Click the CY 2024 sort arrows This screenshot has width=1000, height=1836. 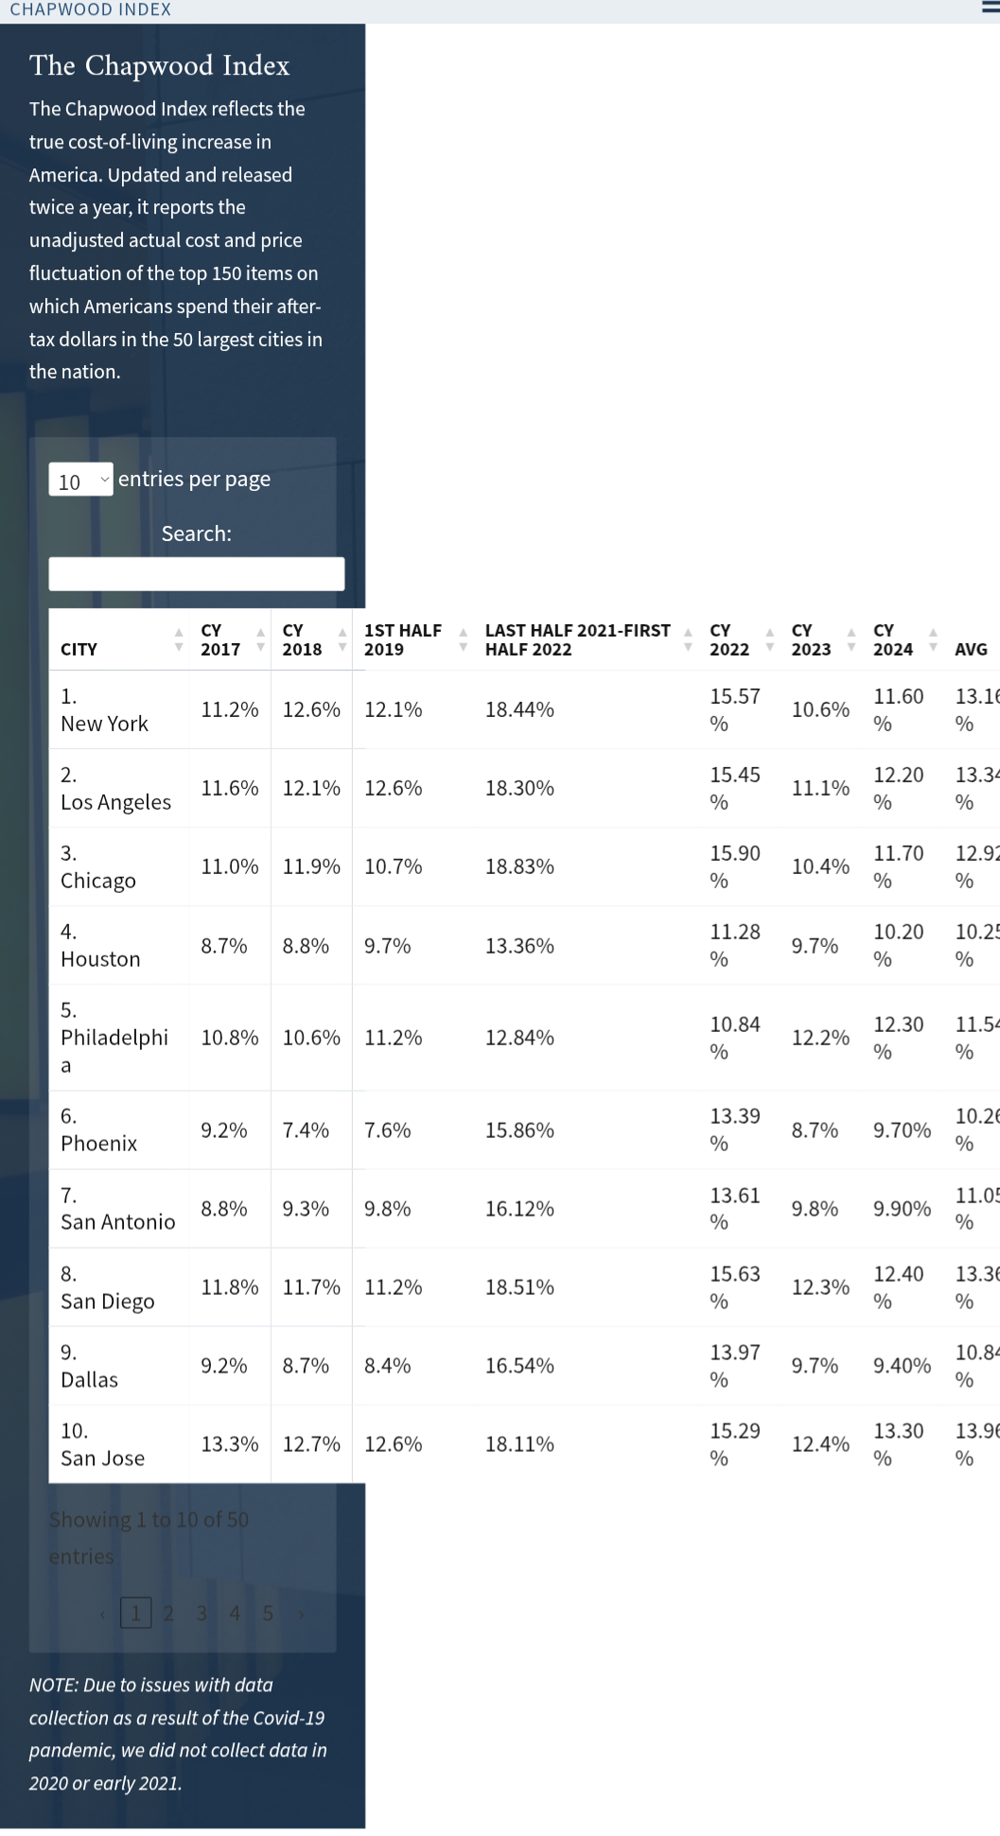(x=933, y=640)
